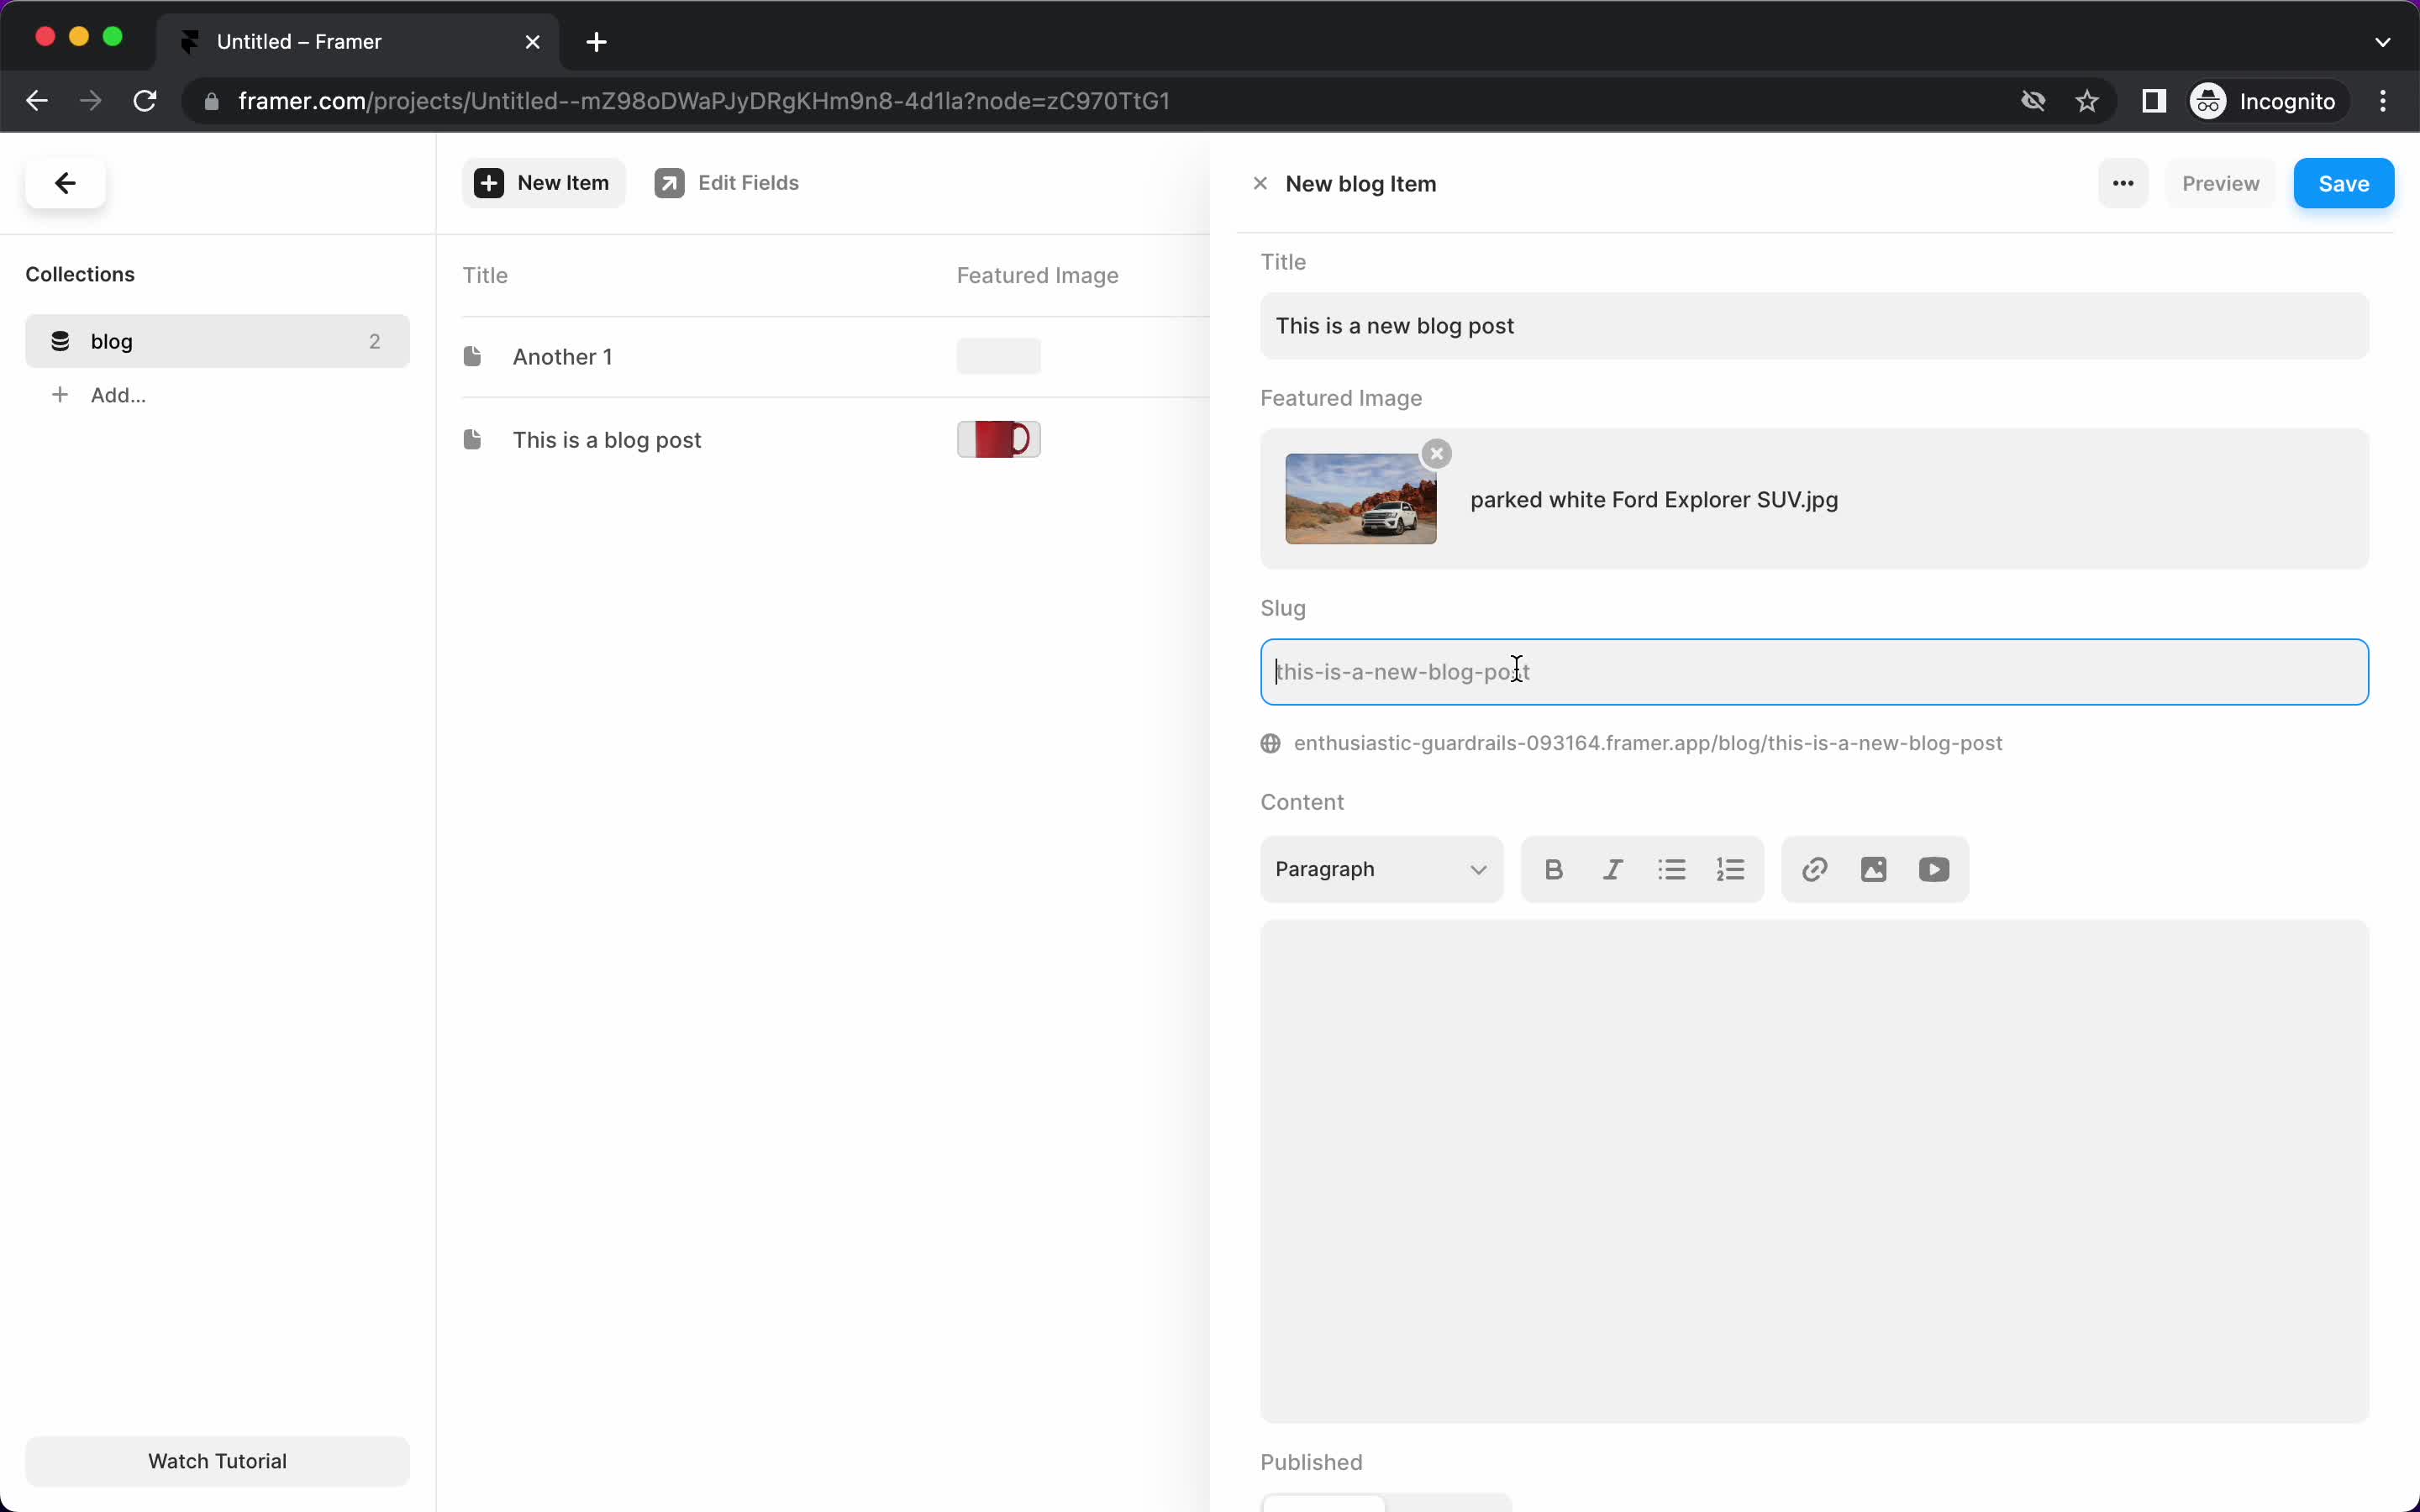Click the Slug input field
Viewport: 2420px width, 1512px height.
point(1812,670)
